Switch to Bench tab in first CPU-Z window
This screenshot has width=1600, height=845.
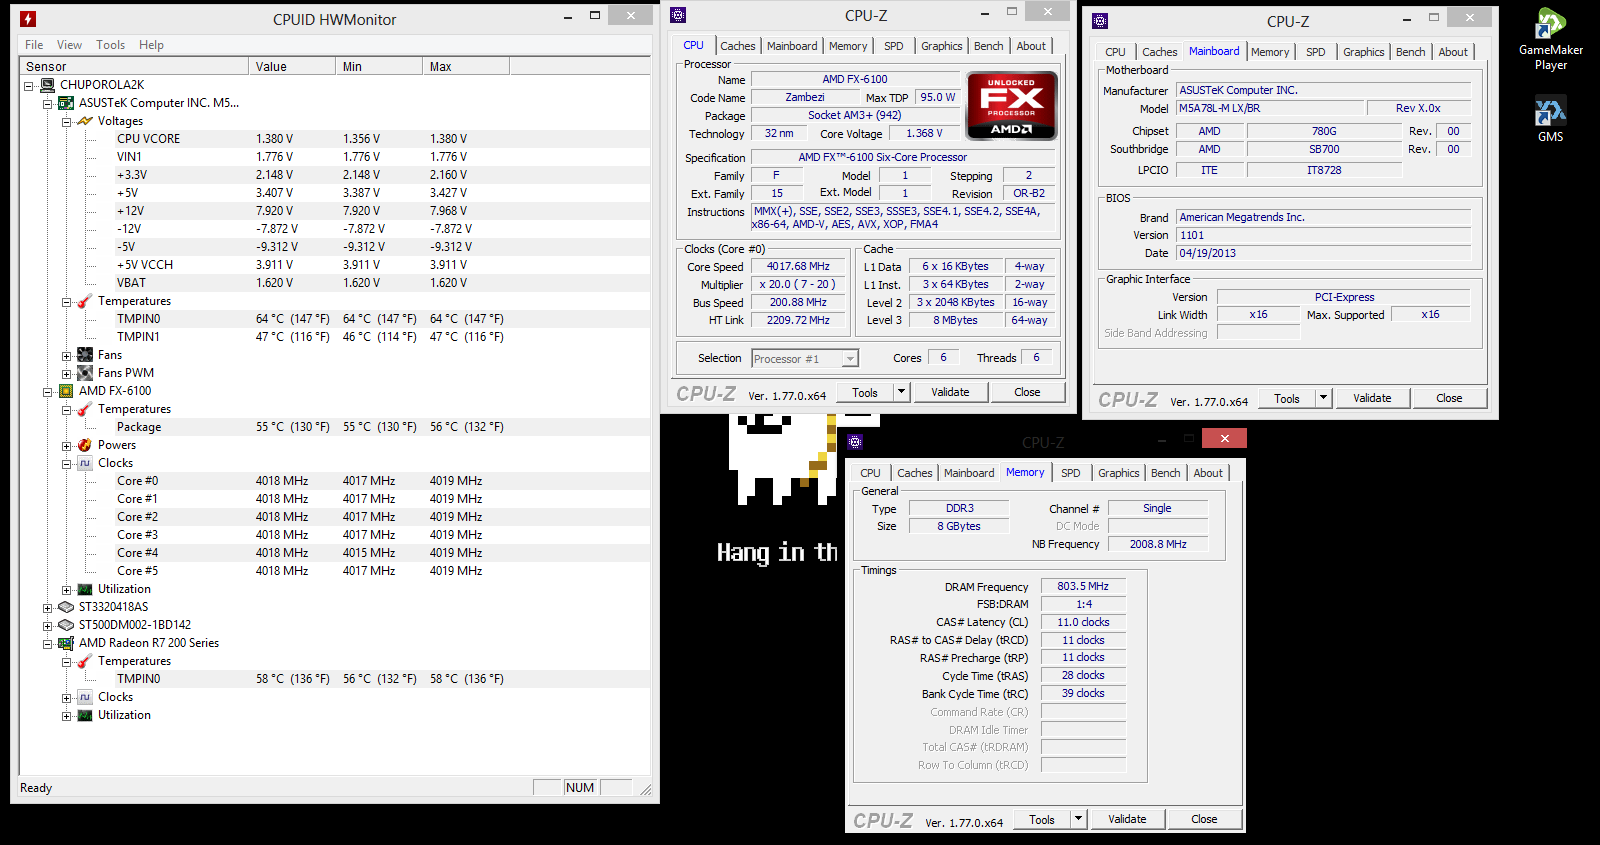pyautogui.click(x=988, y=46)
